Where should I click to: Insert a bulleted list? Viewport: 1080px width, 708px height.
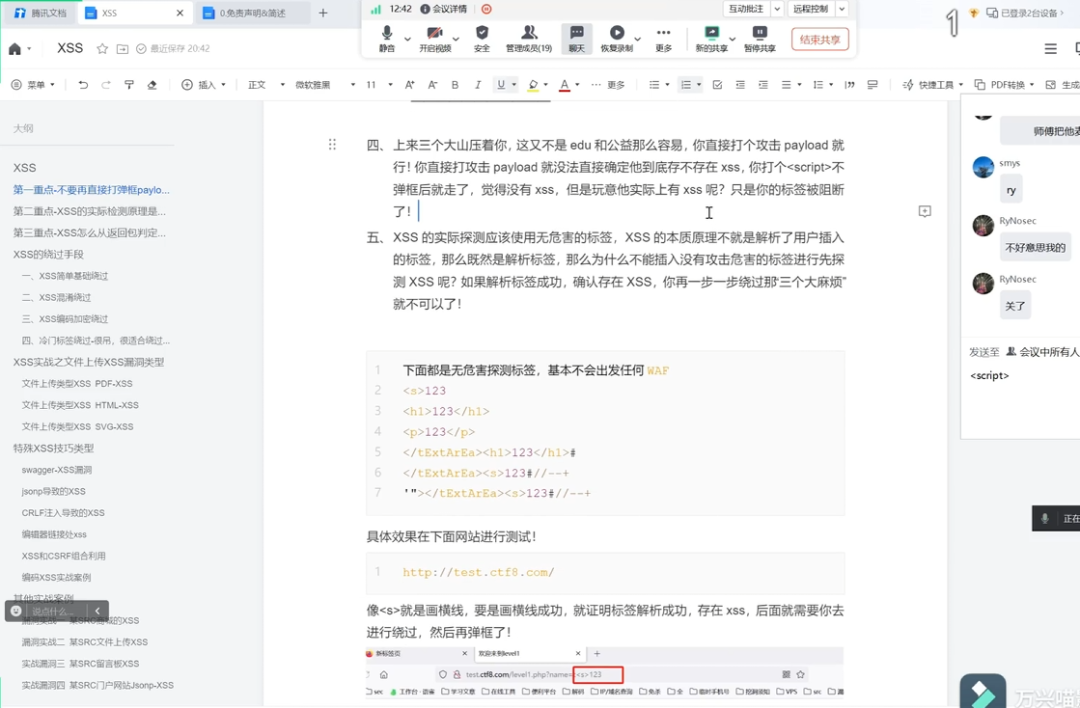click(x=654, y=85)
